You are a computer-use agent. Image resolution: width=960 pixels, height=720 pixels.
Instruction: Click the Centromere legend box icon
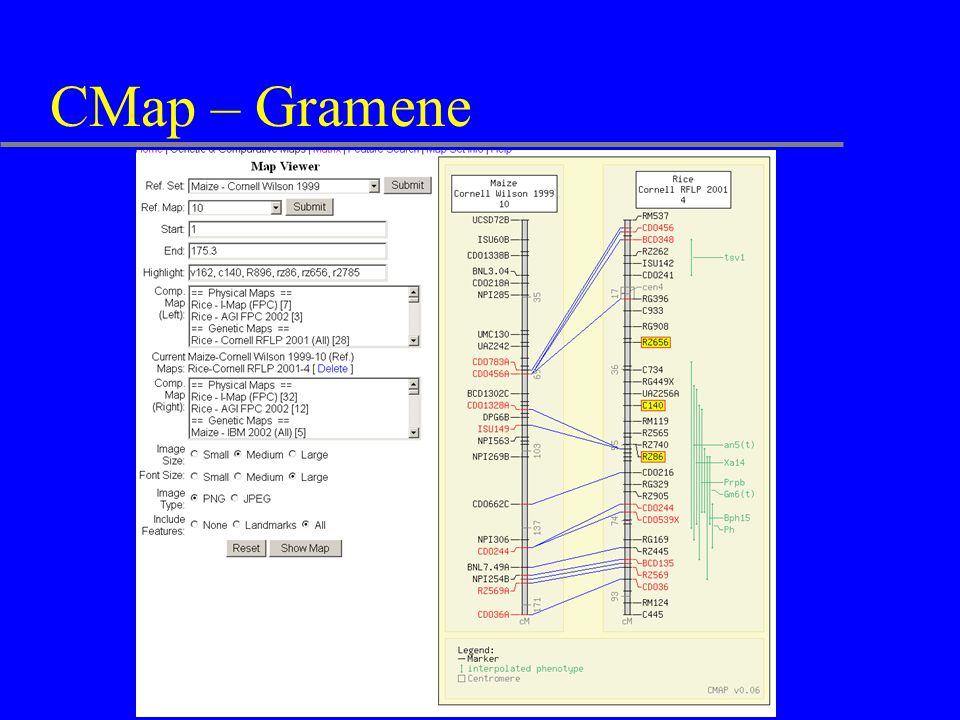[462, 678]
